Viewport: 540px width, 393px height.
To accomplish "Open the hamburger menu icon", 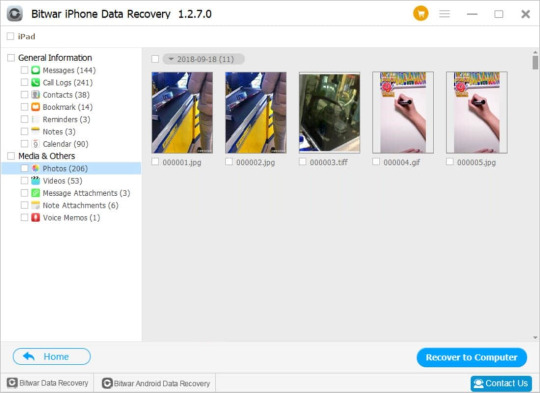I will tap(444, 14).
